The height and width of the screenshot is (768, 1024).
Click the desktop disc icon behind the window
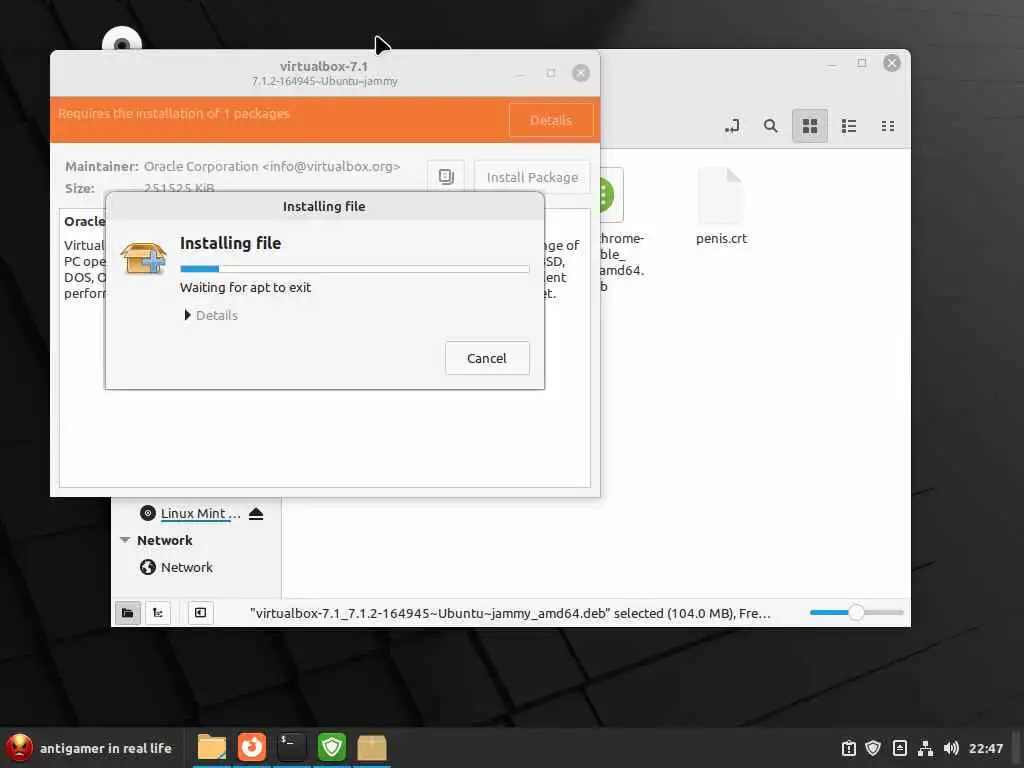[x=121, y=40]
